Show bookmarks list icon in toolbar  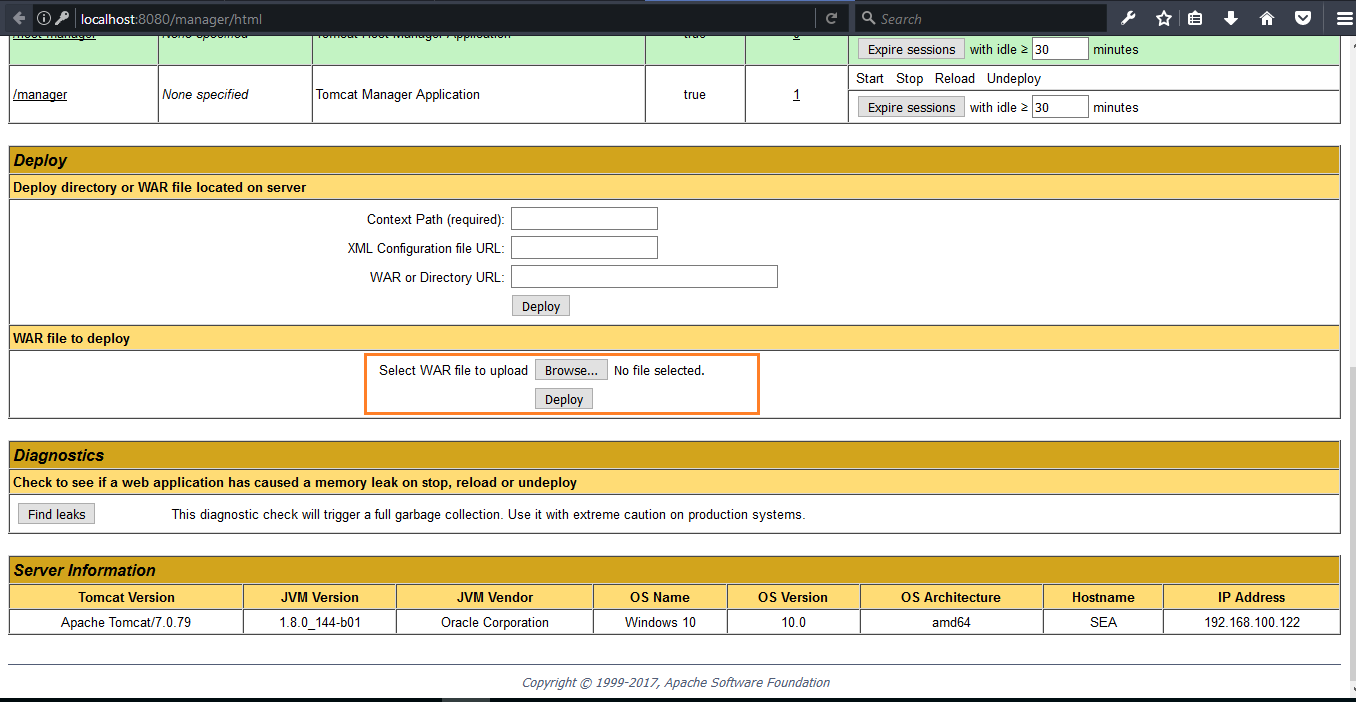[1196, 18]
